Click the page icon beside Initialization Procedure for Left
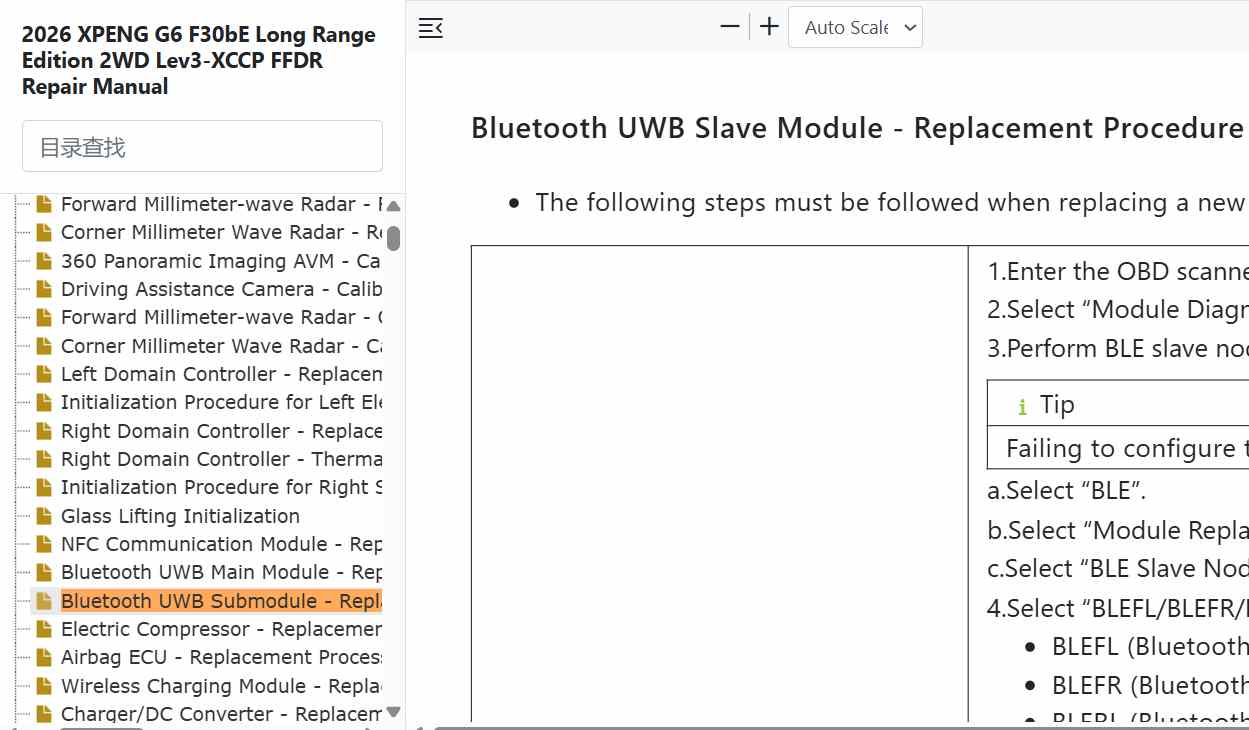The width and height of the screenshot is (1249, 730). pyautogui.click(x=43, y=402)
